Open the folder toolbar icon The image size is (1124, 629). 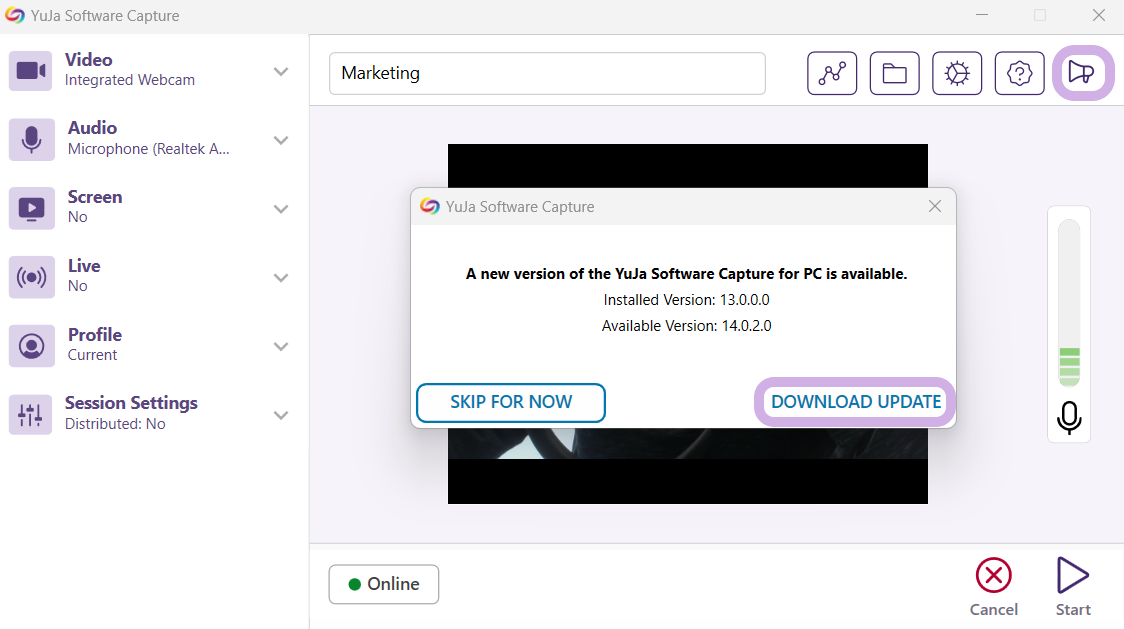pos(894,73)
